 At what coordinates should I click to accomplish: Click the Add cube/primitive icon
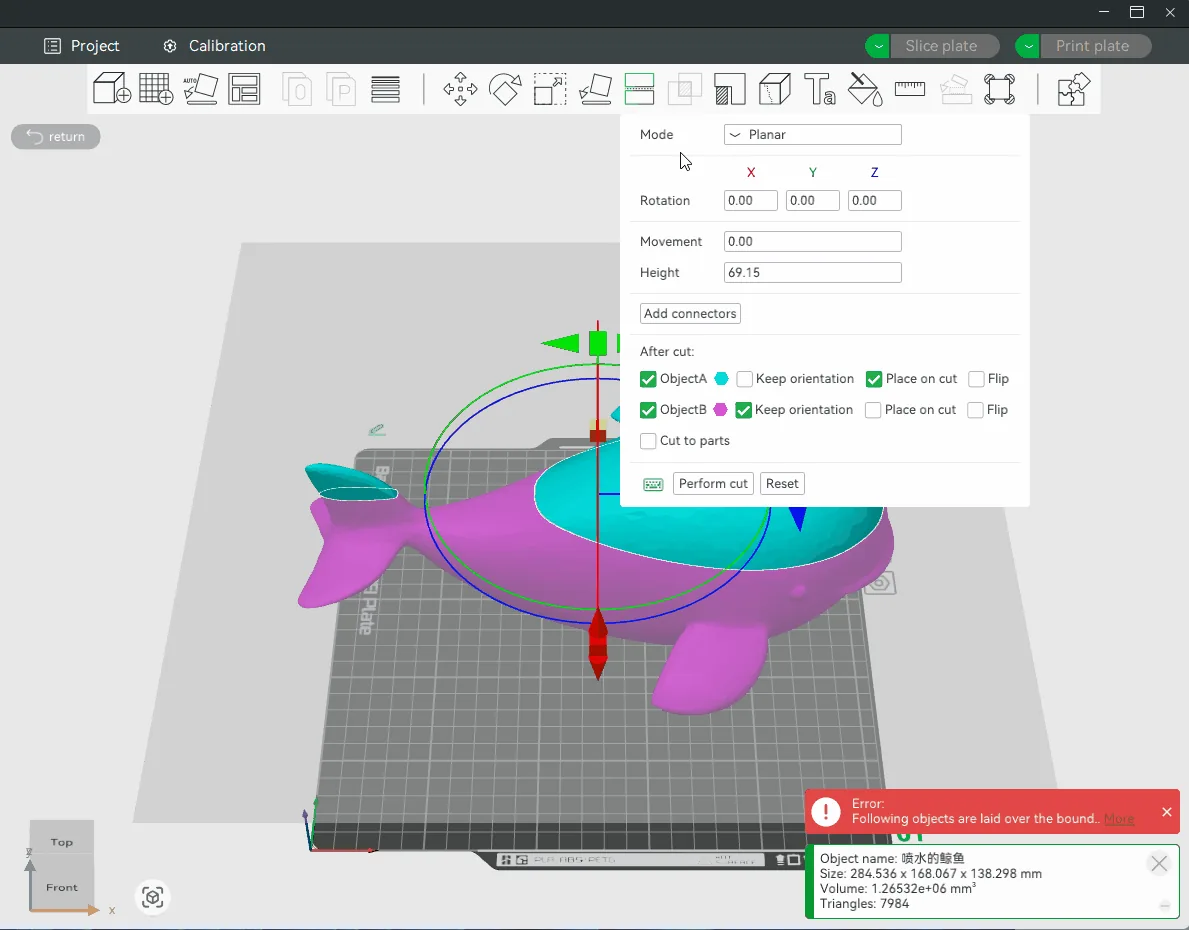(x=112, y=89)
